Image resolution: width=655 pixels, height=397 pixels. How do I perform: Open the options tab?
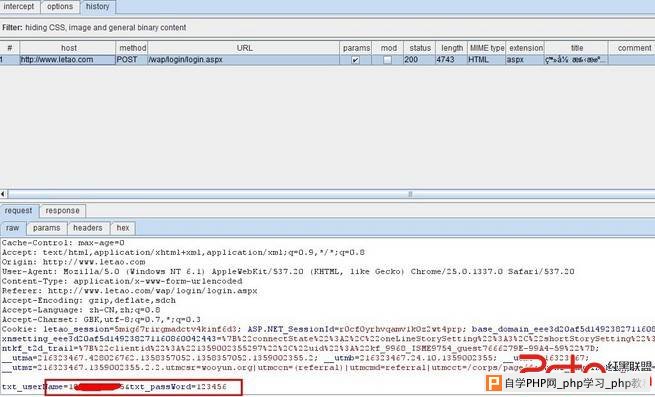(x=60, y=7)
